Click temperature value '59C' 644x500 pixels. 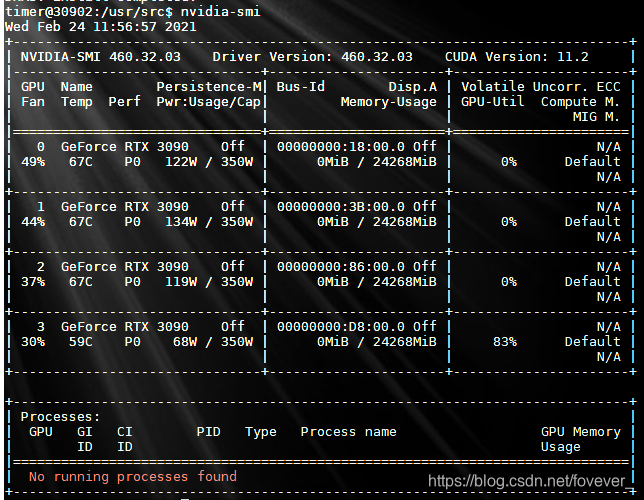coord(81,342)
